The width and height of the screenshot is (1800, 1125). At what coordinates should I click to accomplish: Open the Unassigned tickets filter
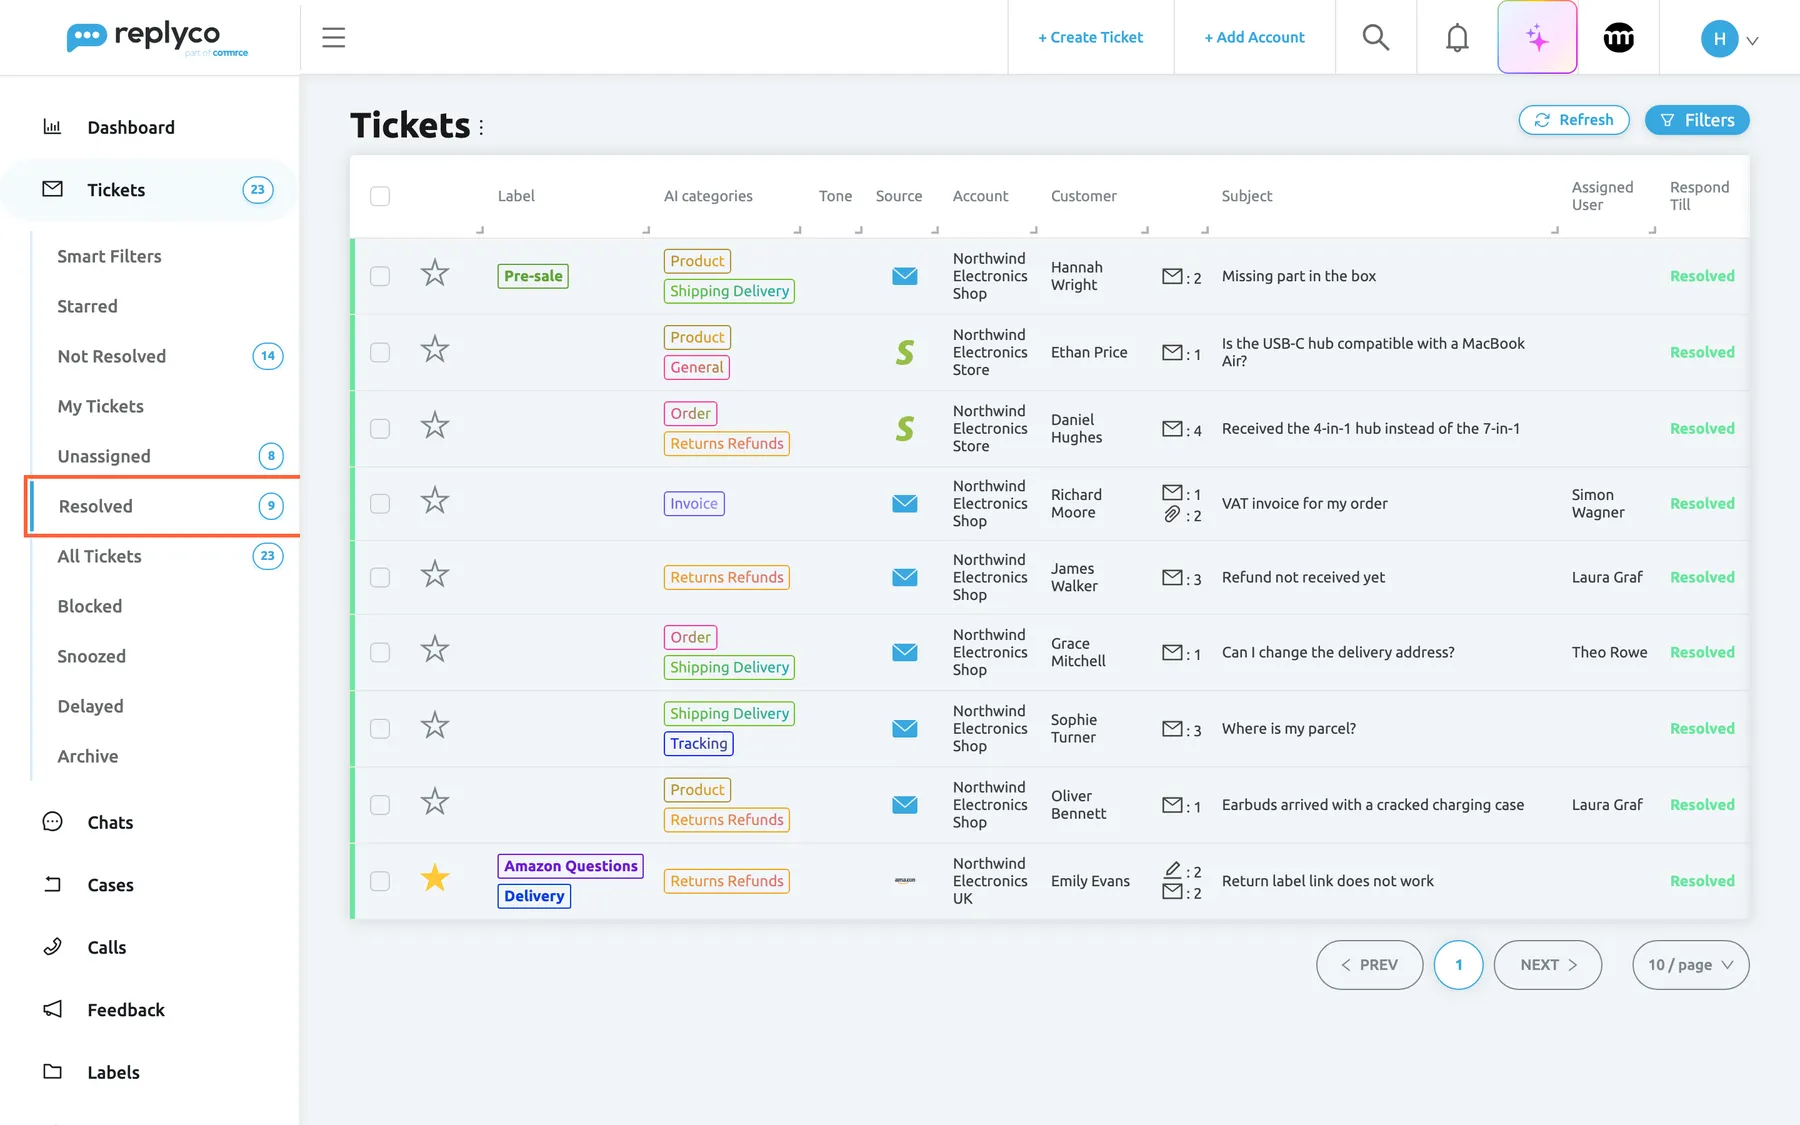click(x=104, y=456)
